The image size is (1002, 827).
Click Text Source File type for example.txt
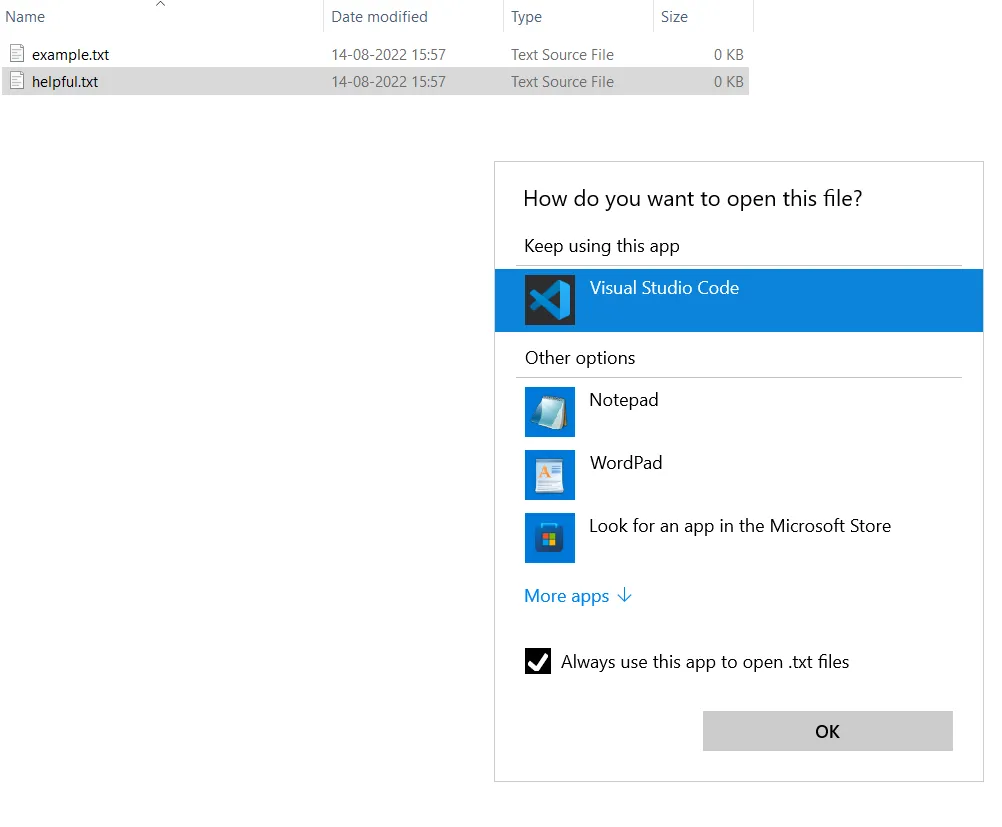coord(562,55)
